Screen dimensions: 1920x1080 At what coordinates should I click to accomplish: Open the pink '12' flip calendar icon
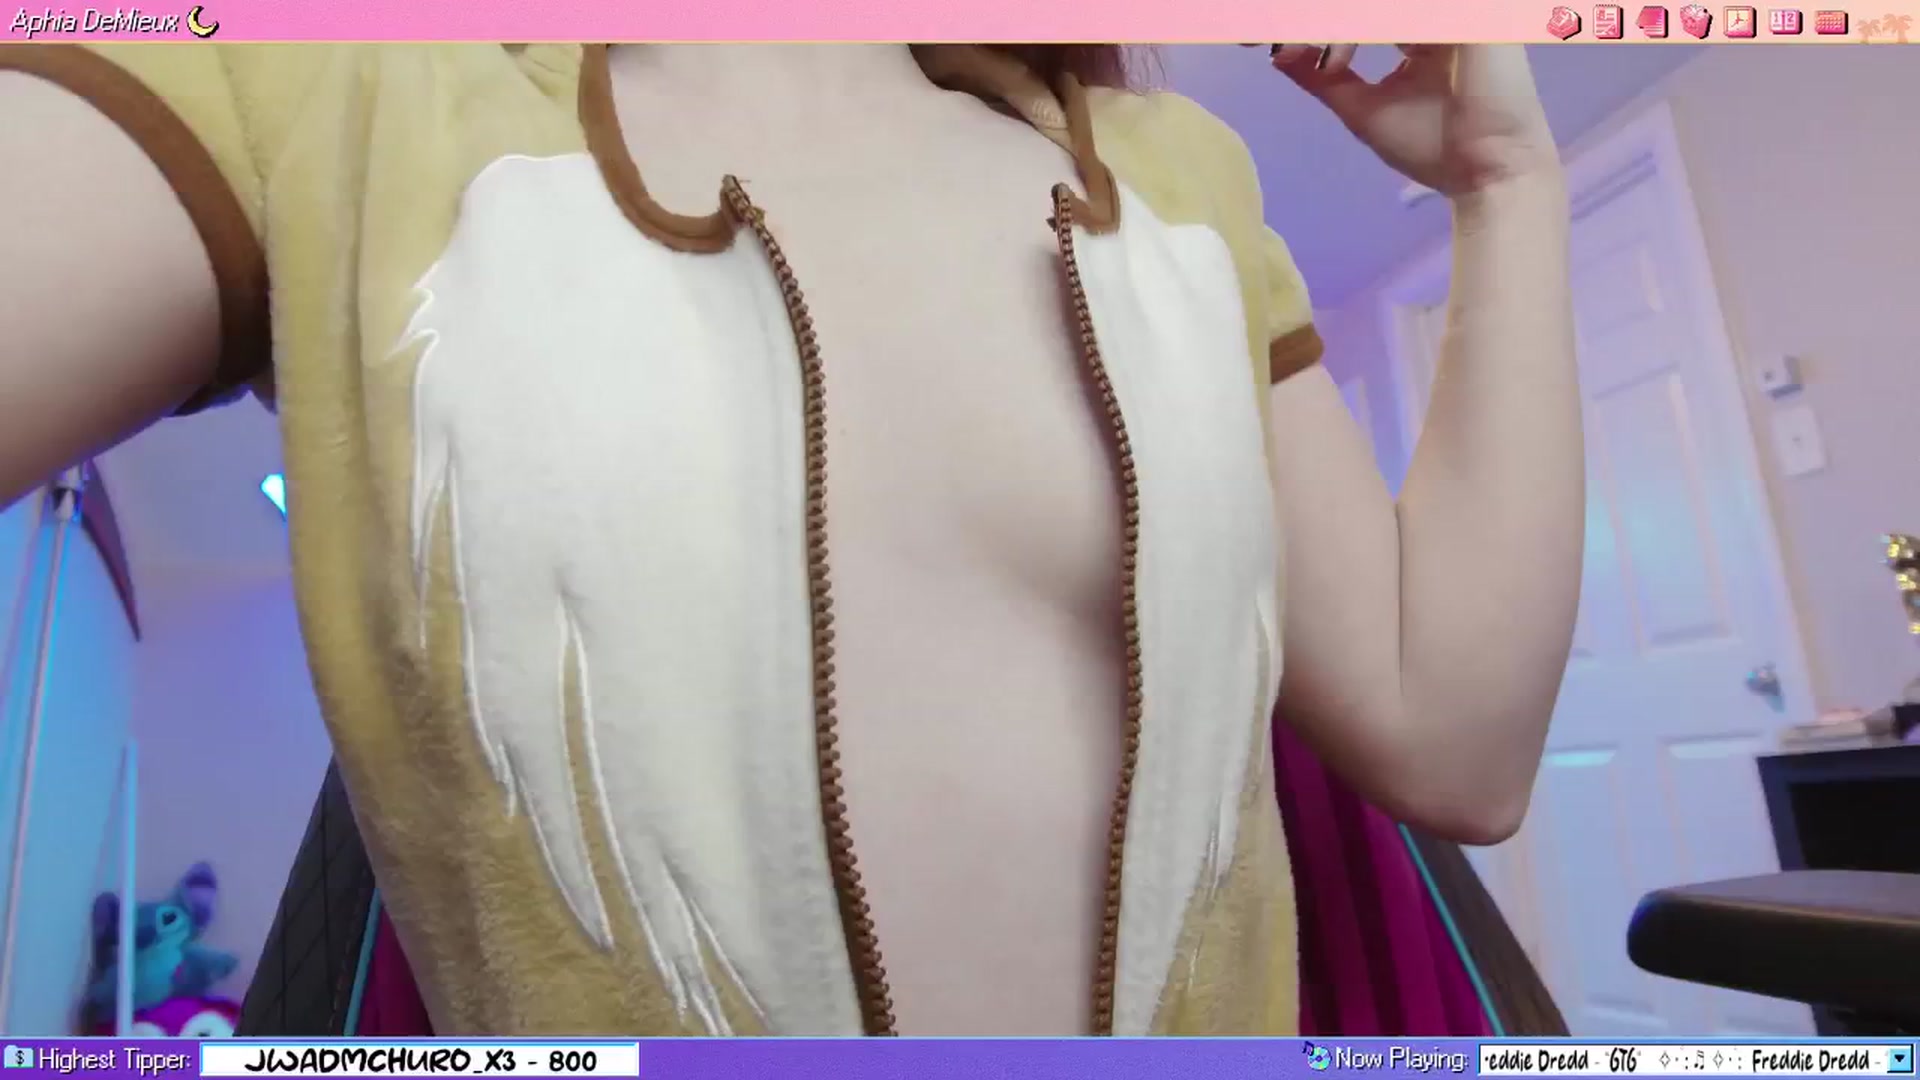click(x=1785, y=22)
